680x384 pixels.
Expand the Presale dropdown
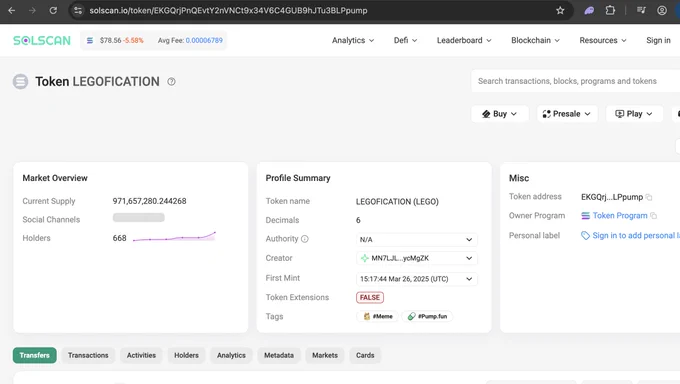tap(567, 114)
